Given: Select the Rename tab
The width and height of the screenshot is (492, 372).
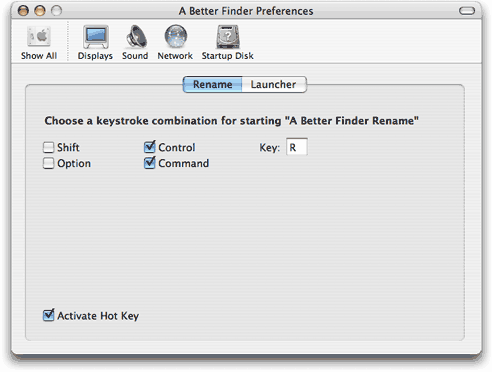Looking at the screenshot, I should 213,85.
